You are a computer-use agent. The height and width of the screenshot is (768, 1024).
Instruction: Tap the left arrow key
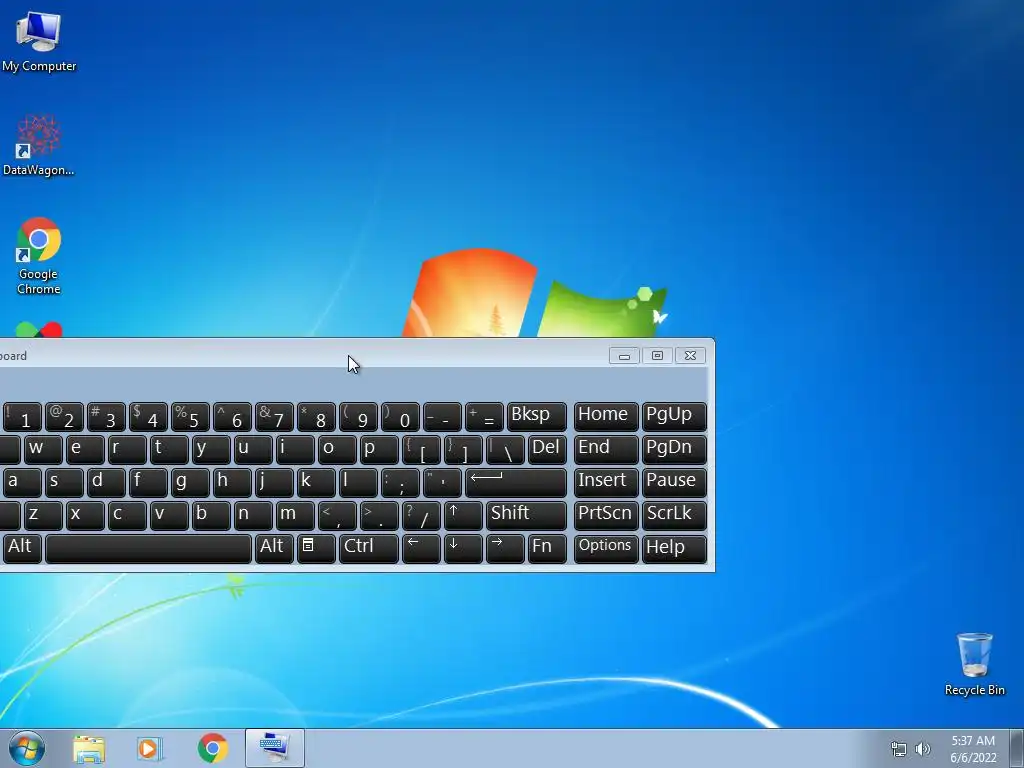(x=421, y=548)
